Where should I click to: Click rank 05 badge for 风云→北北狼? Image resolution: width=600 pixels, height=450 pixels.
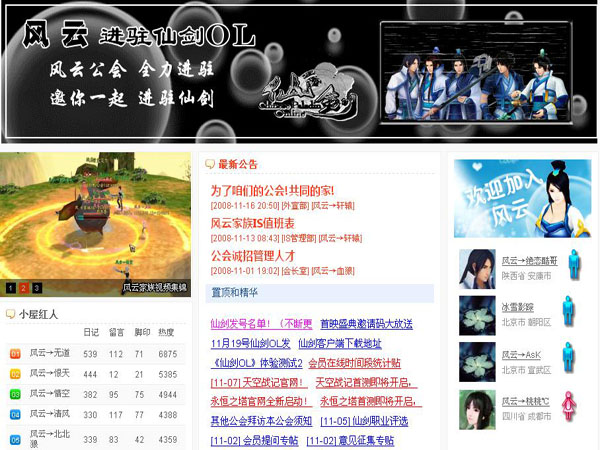pyautogui.click(x=15, y=440)
